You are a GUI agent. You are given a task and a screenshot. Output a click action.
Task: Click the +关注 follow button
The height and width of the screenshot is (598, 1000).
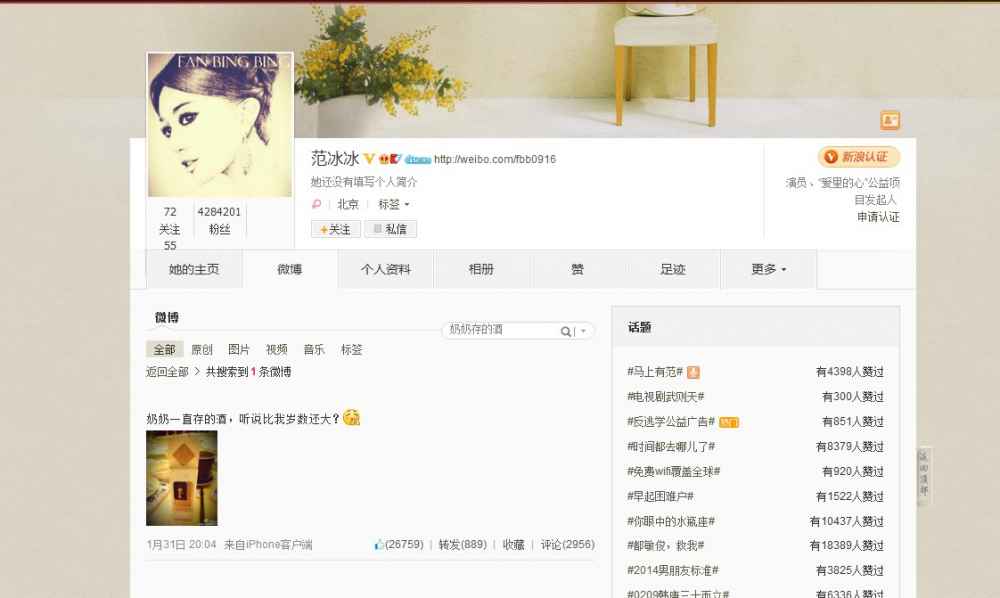(x=335, y=229)
